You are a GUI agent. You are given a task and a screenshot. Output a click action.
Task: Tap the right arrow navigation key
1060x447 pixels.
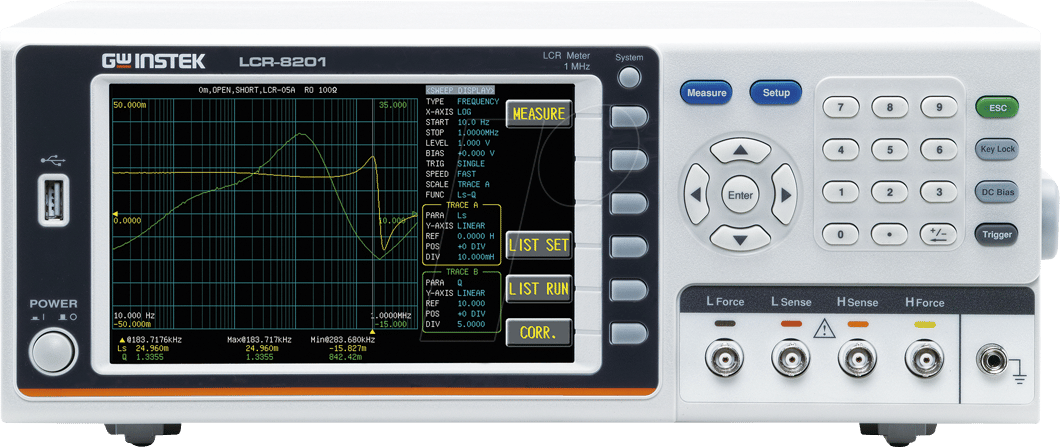[x=784, y=195]
